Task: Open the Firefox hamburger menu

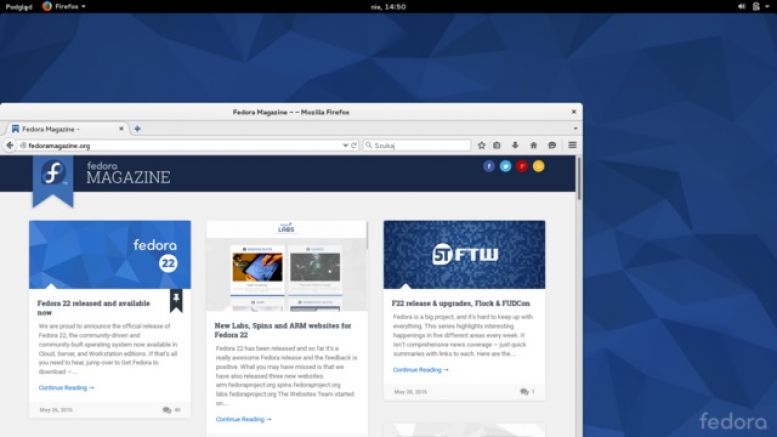Action: [x=572, y=145]
